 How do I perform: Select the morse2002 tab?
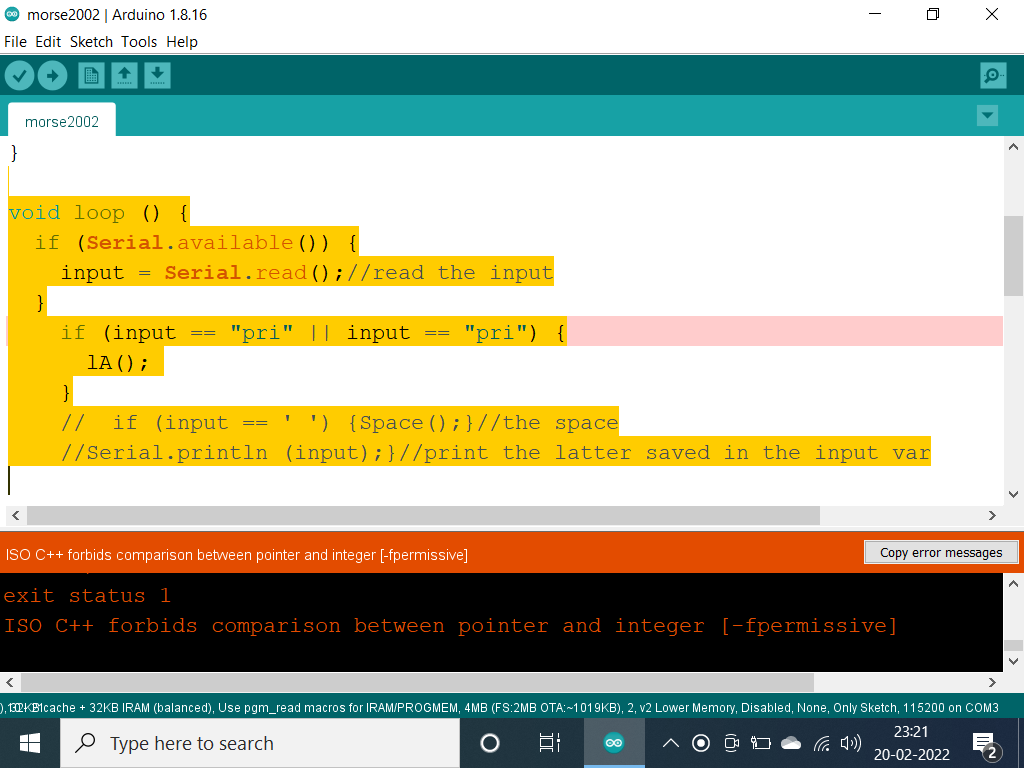tap(62, 121)
